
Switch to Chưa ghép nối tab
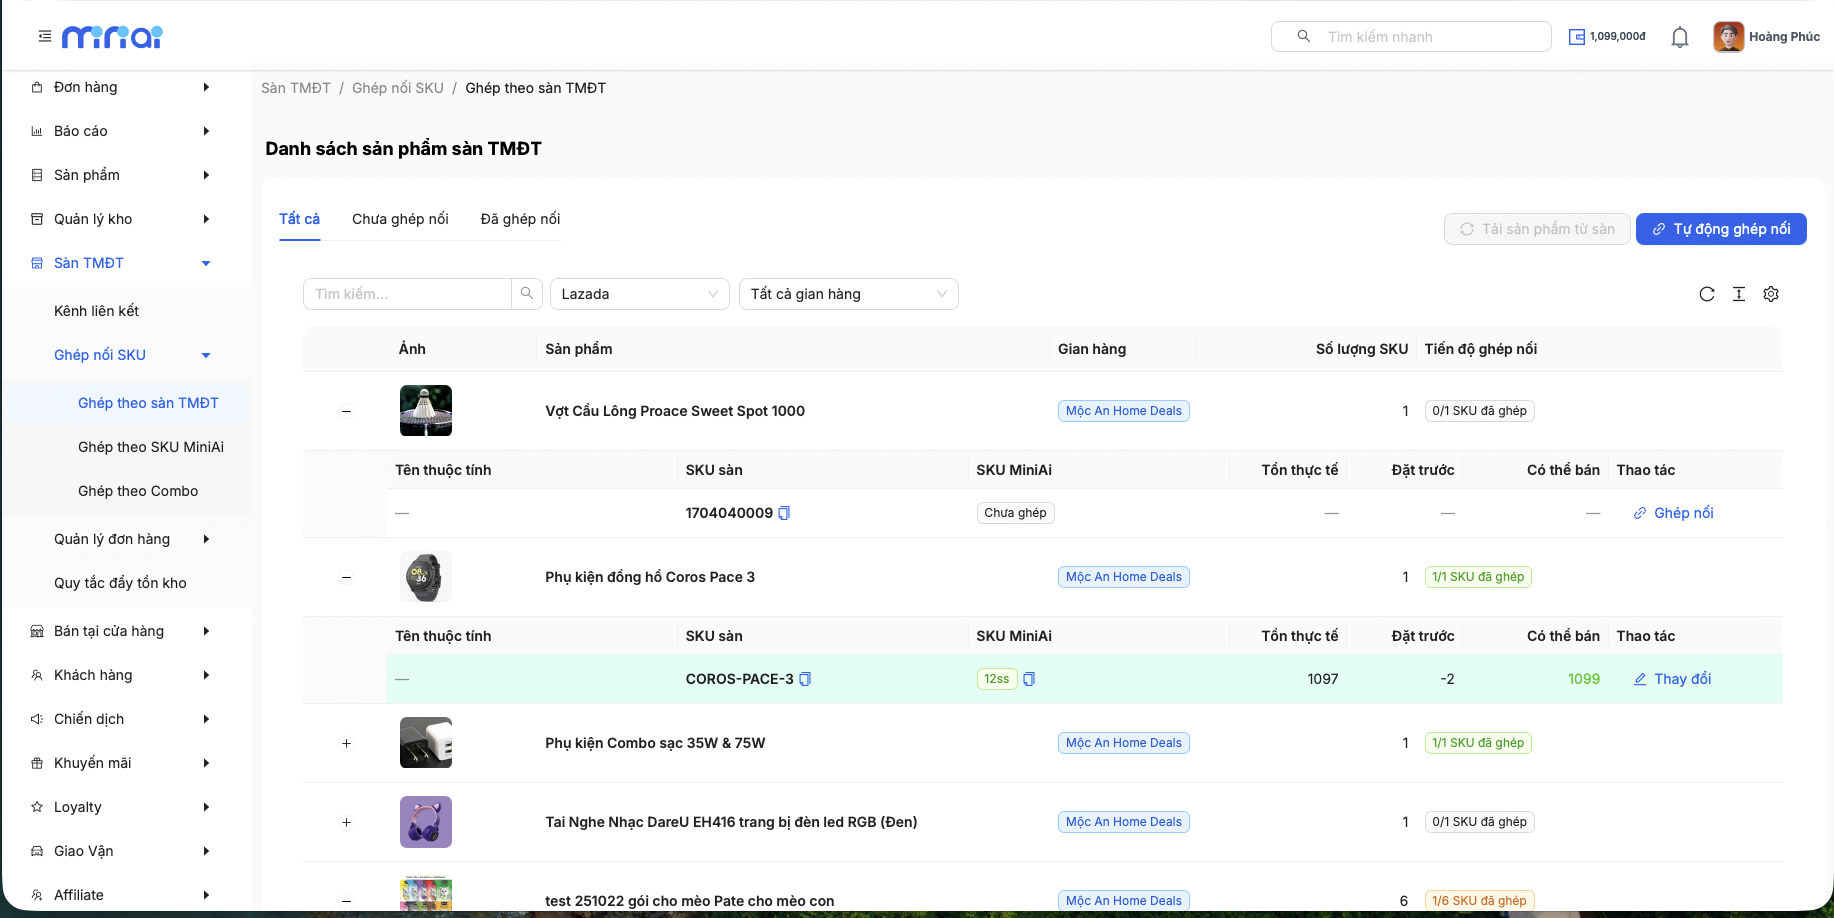(400, 219)
